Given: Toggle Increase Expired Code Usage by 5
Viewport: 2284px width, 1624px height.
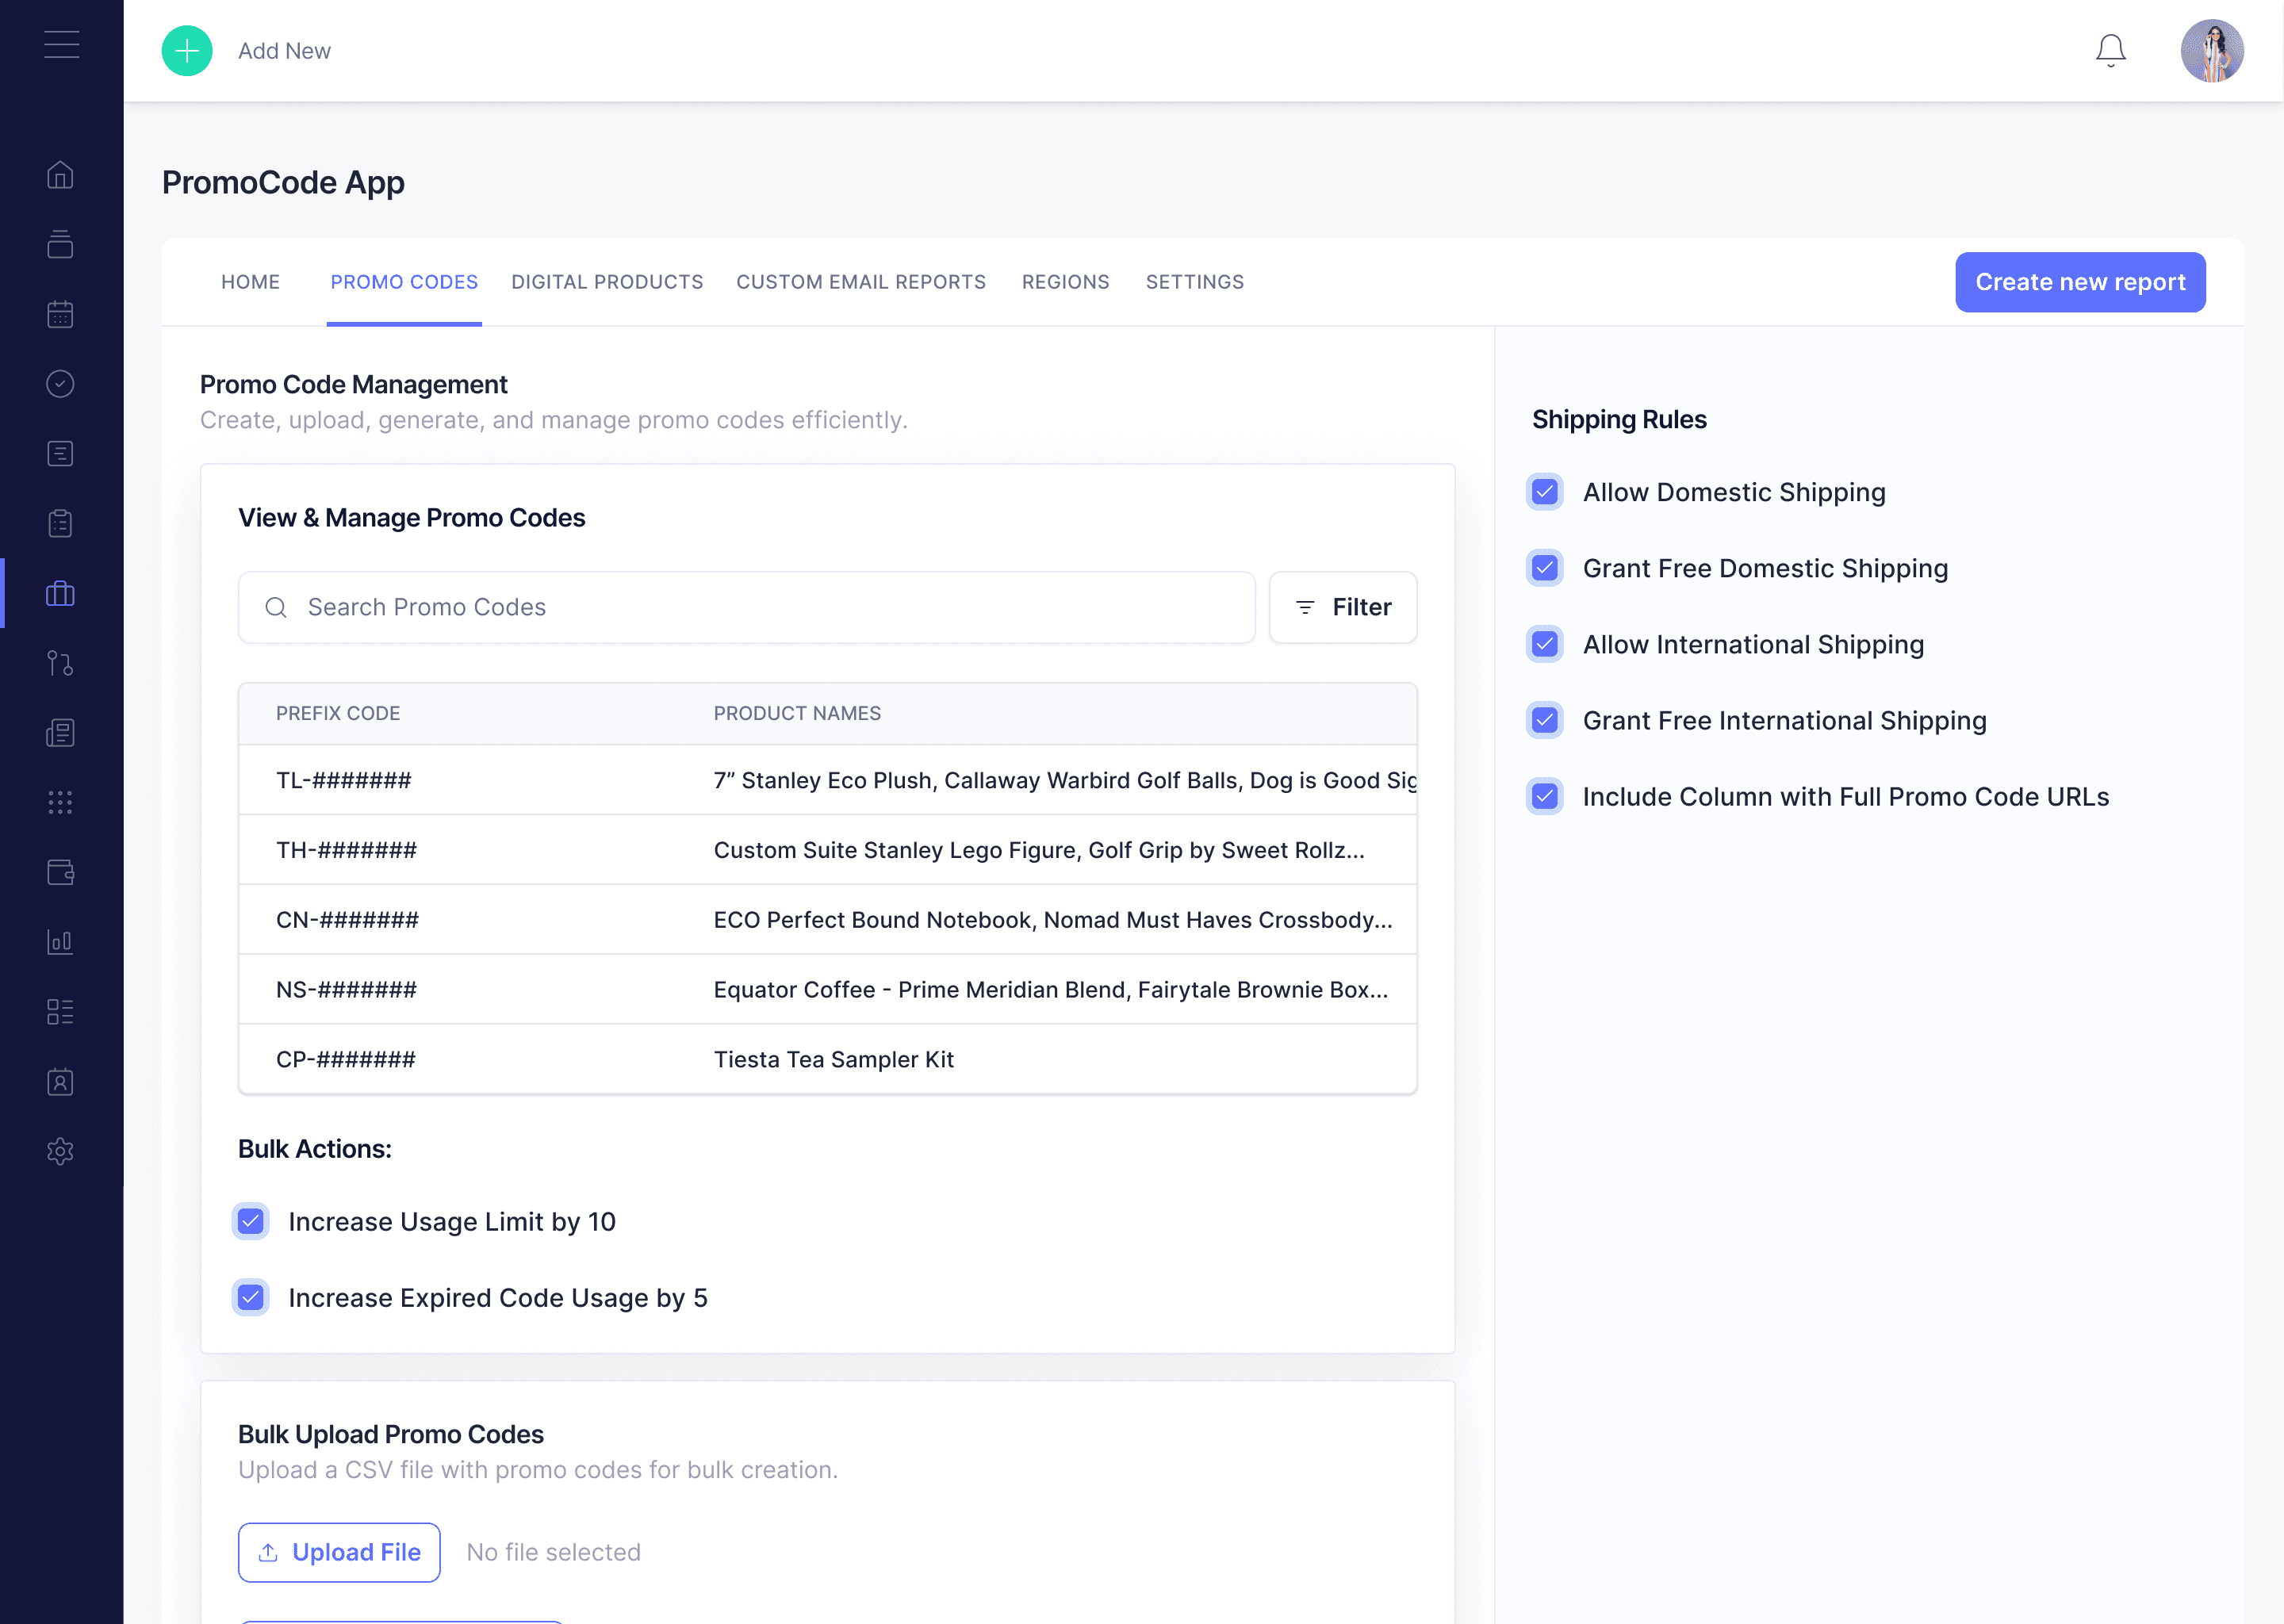Looking at the screenshot, I should click(250, 1297).
